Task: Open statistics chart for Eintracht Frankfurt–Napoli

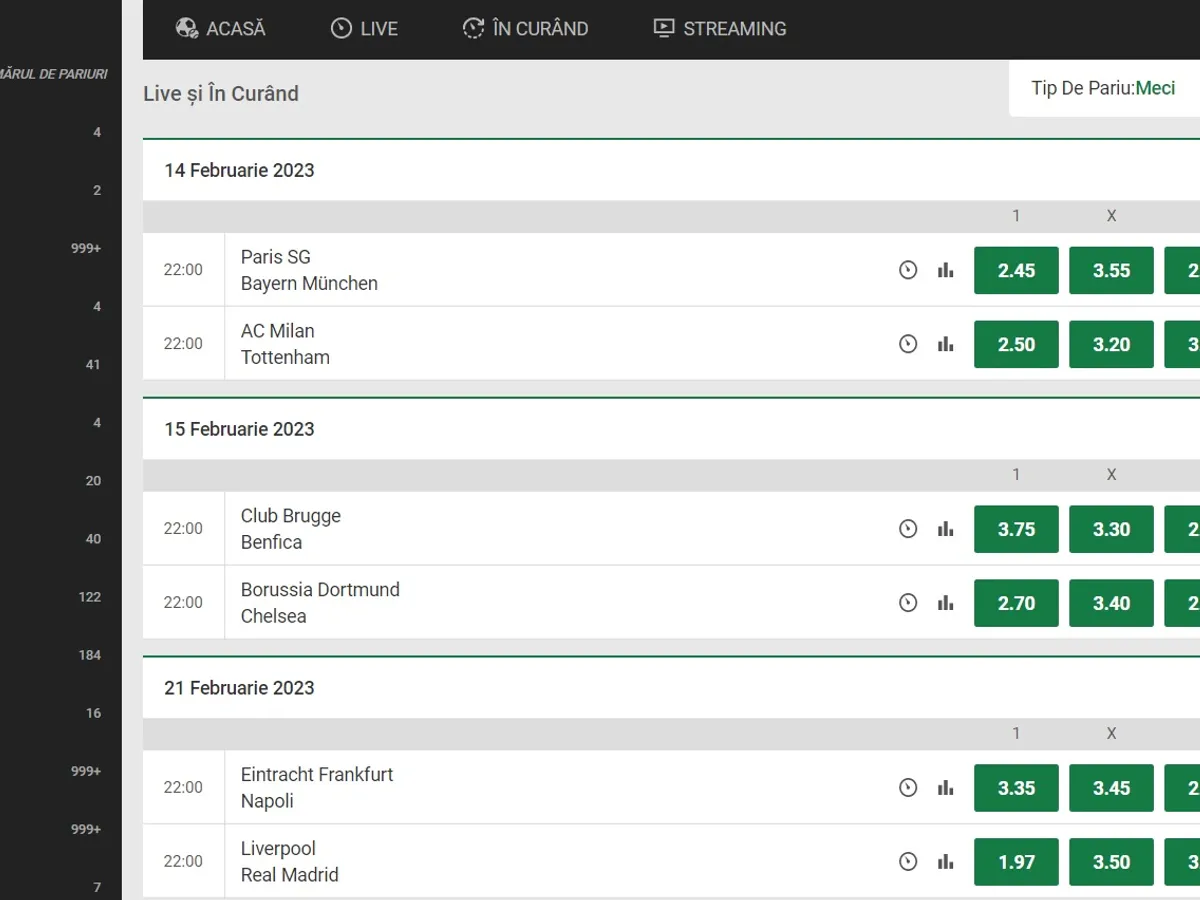Action: pos(945,788)
